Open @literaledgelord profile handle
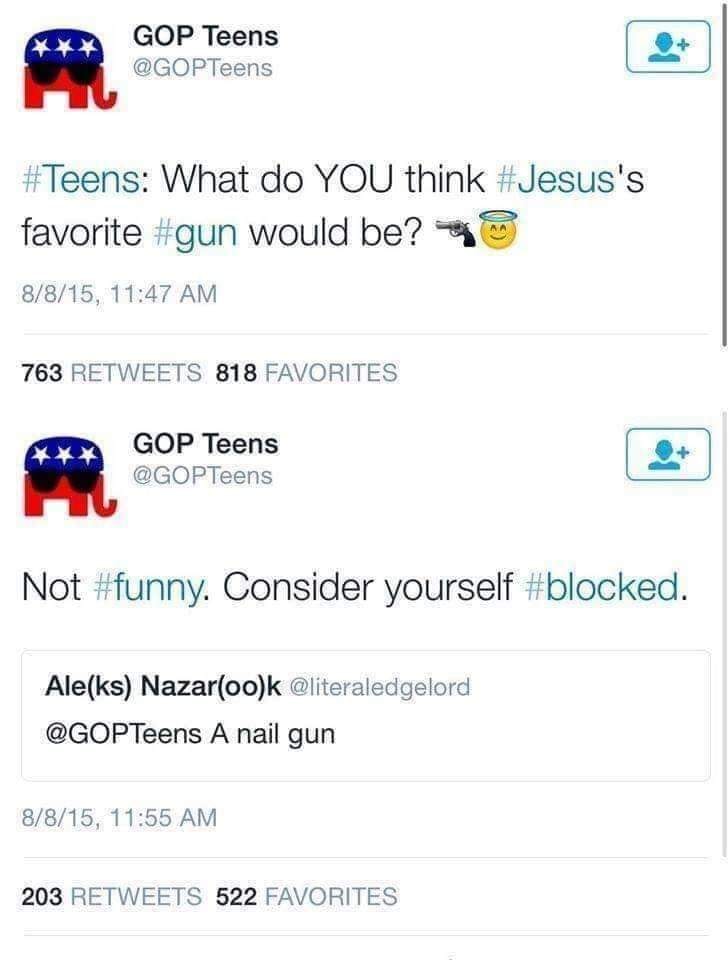728x960 pixels. coord(379,687)
